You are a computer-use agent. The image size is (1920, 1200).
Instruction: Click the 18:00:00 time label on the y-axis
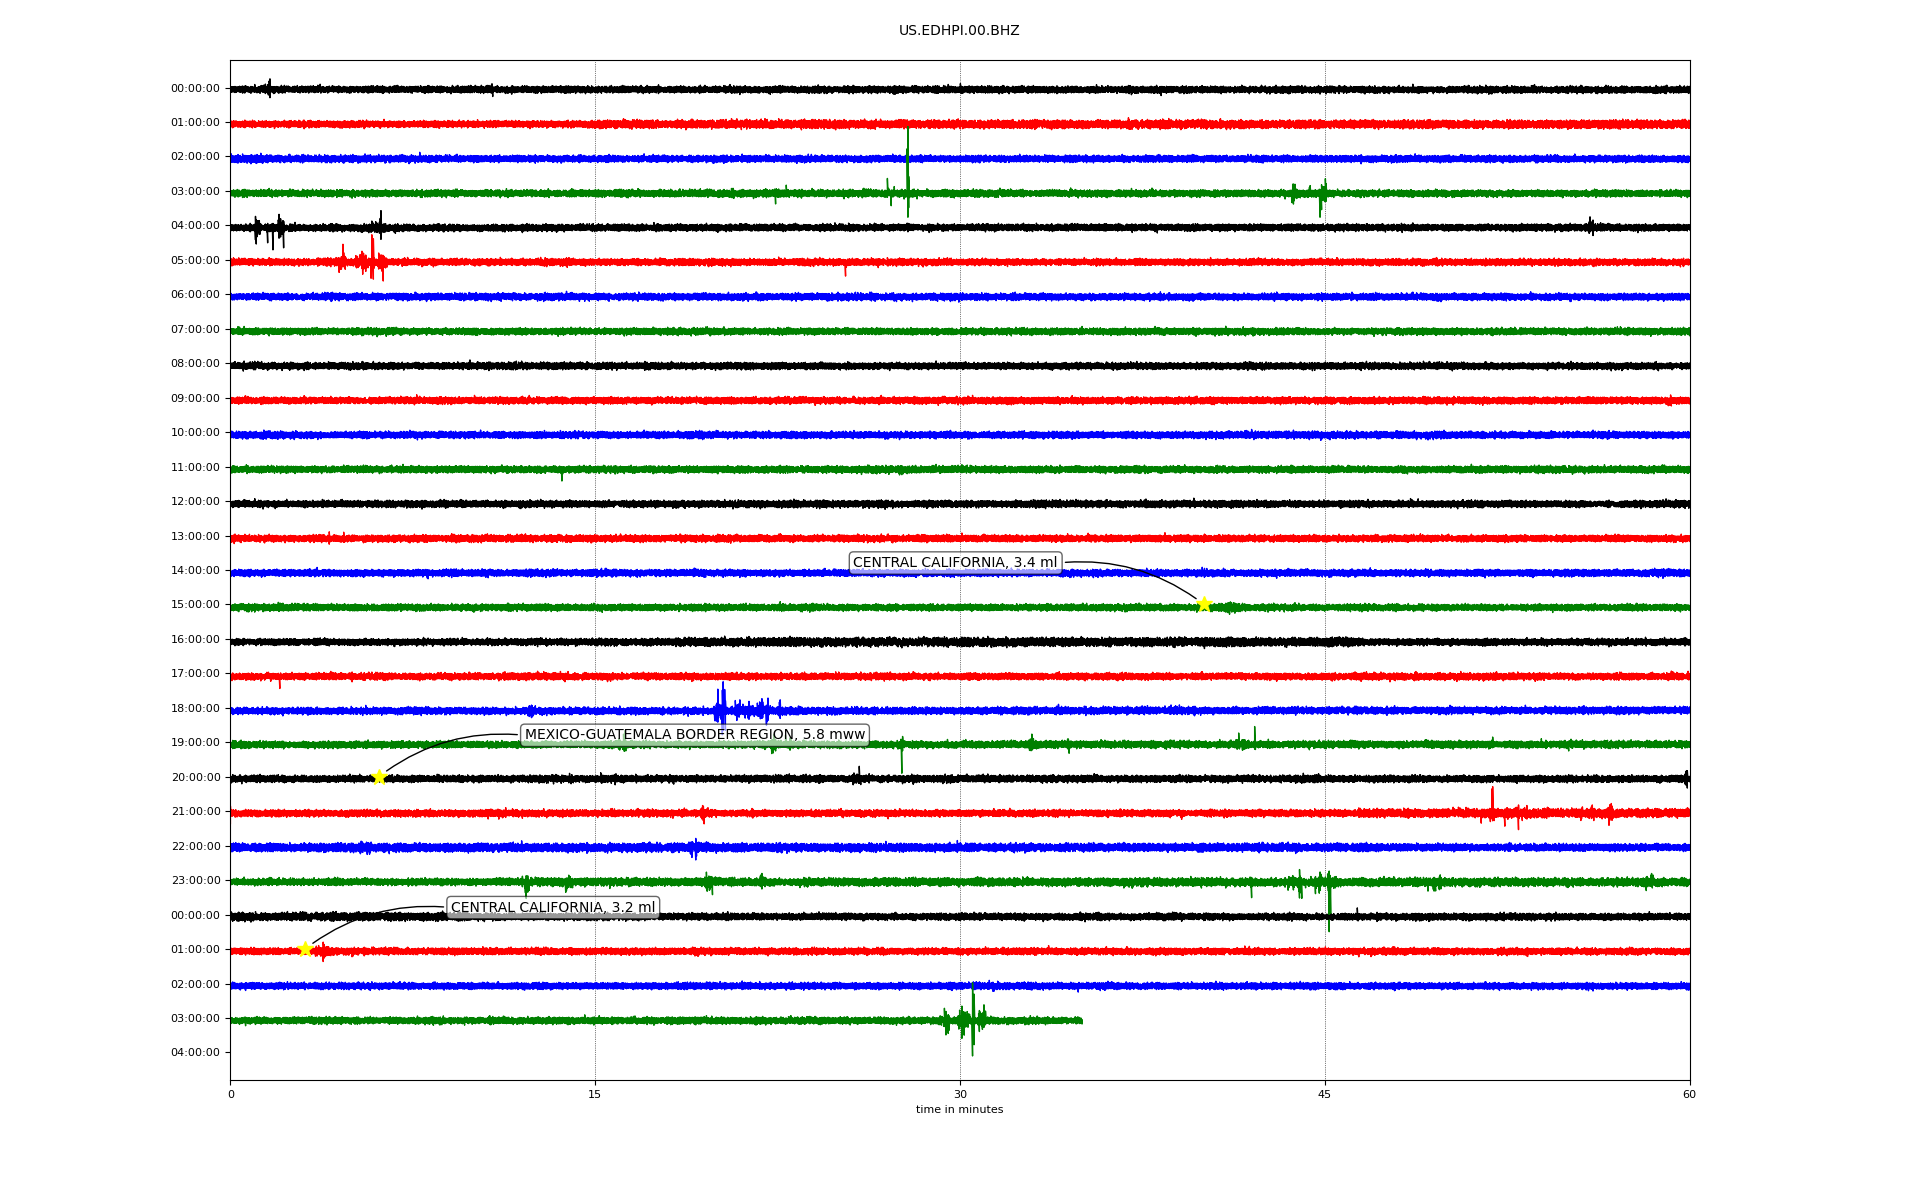(195, 709)
